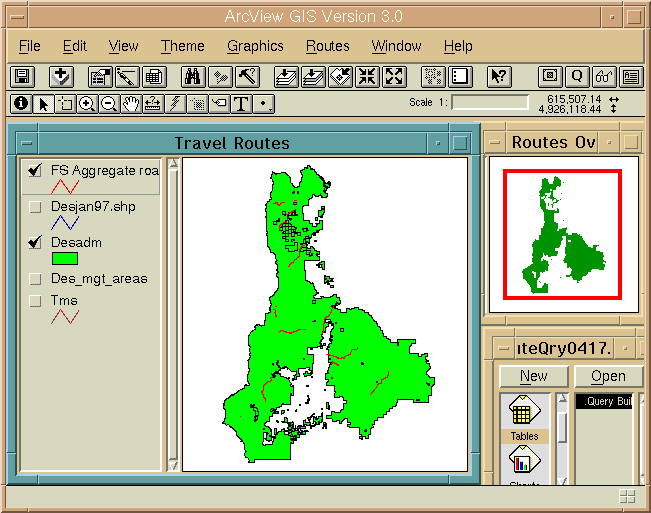Click the Clear Selected Features icon

(460, 77)
